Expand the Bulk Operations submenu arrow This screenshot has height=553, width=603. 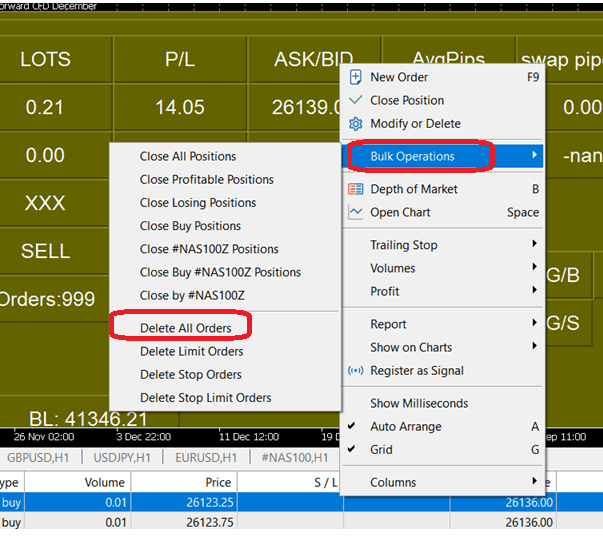[535, 155]
